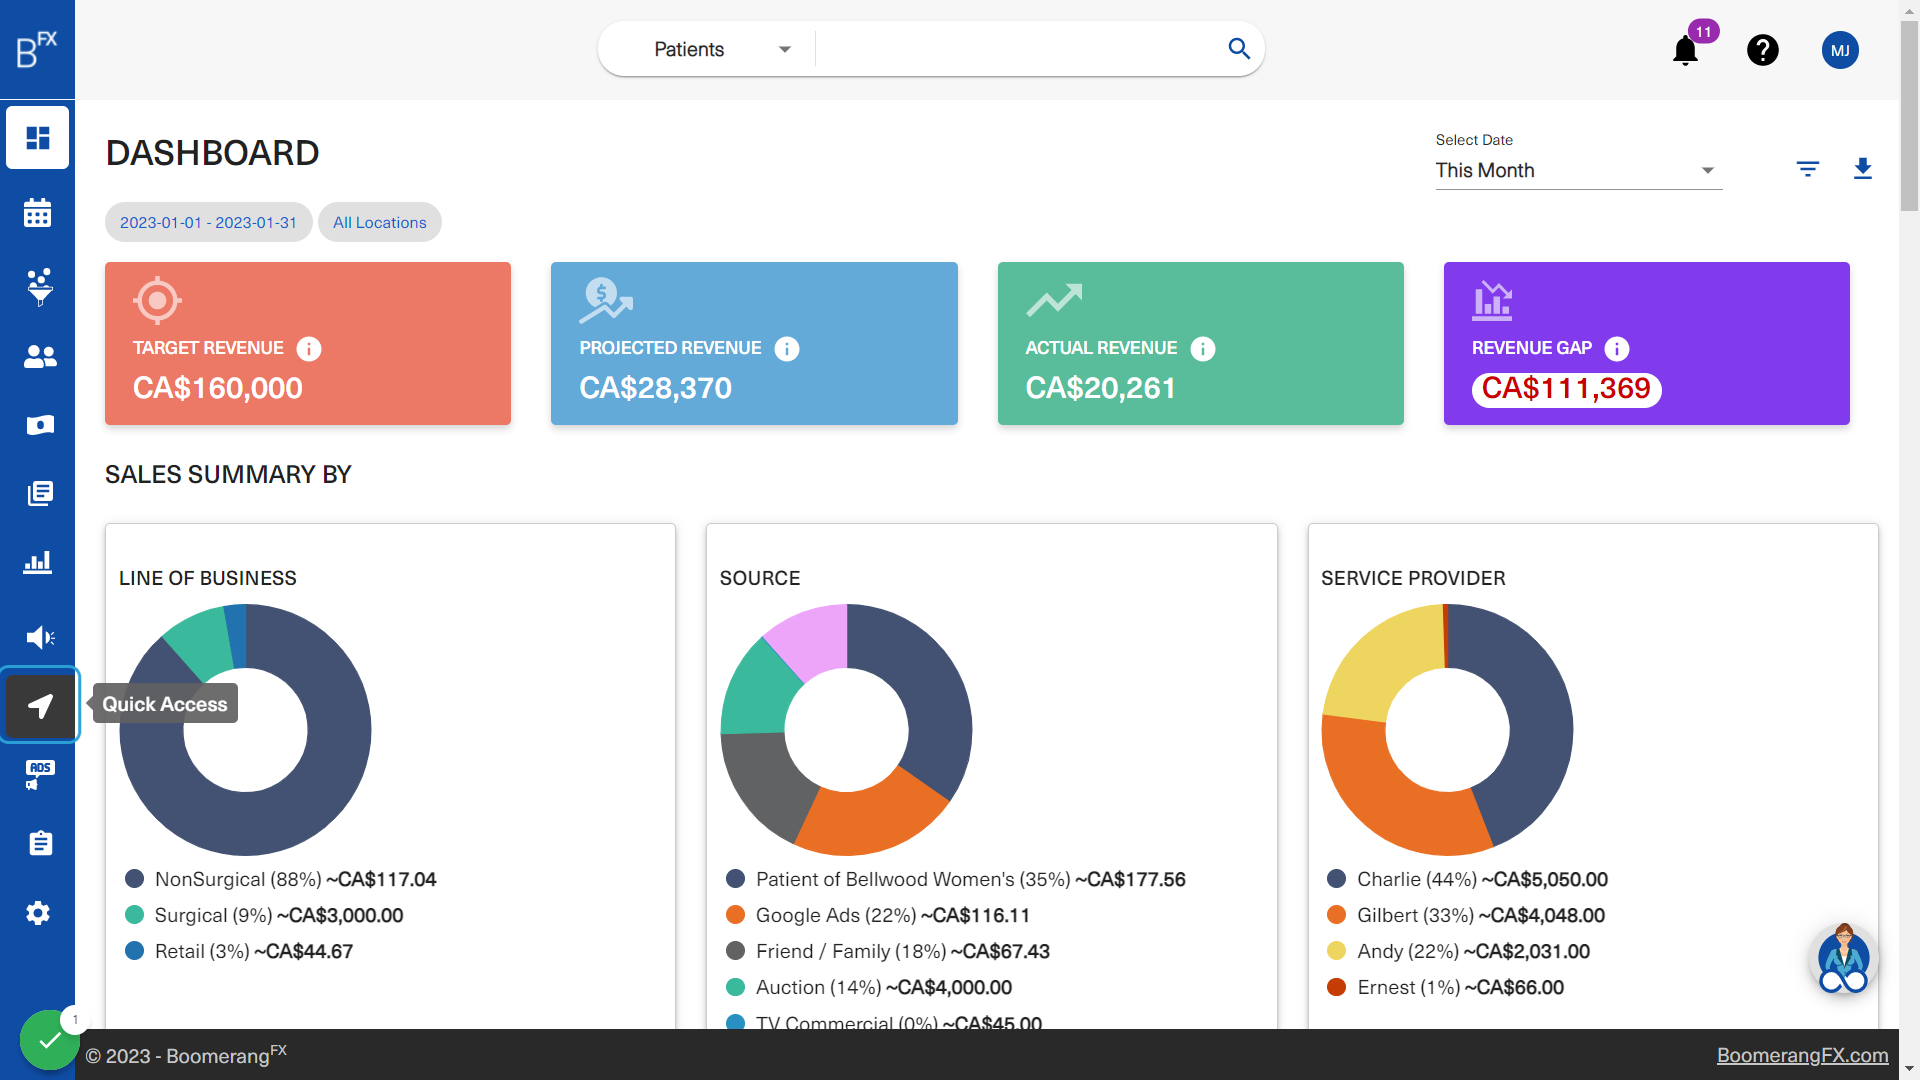Visit the BoomerangFX.com link
1920x1080 pixels.
pos(1802,1055)
